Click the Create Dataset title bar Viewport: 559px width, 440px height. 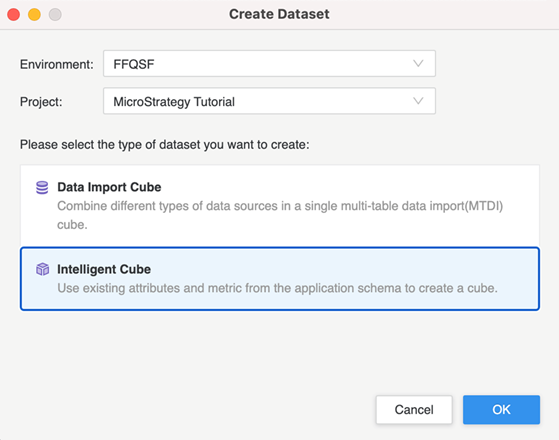point(279,14)
